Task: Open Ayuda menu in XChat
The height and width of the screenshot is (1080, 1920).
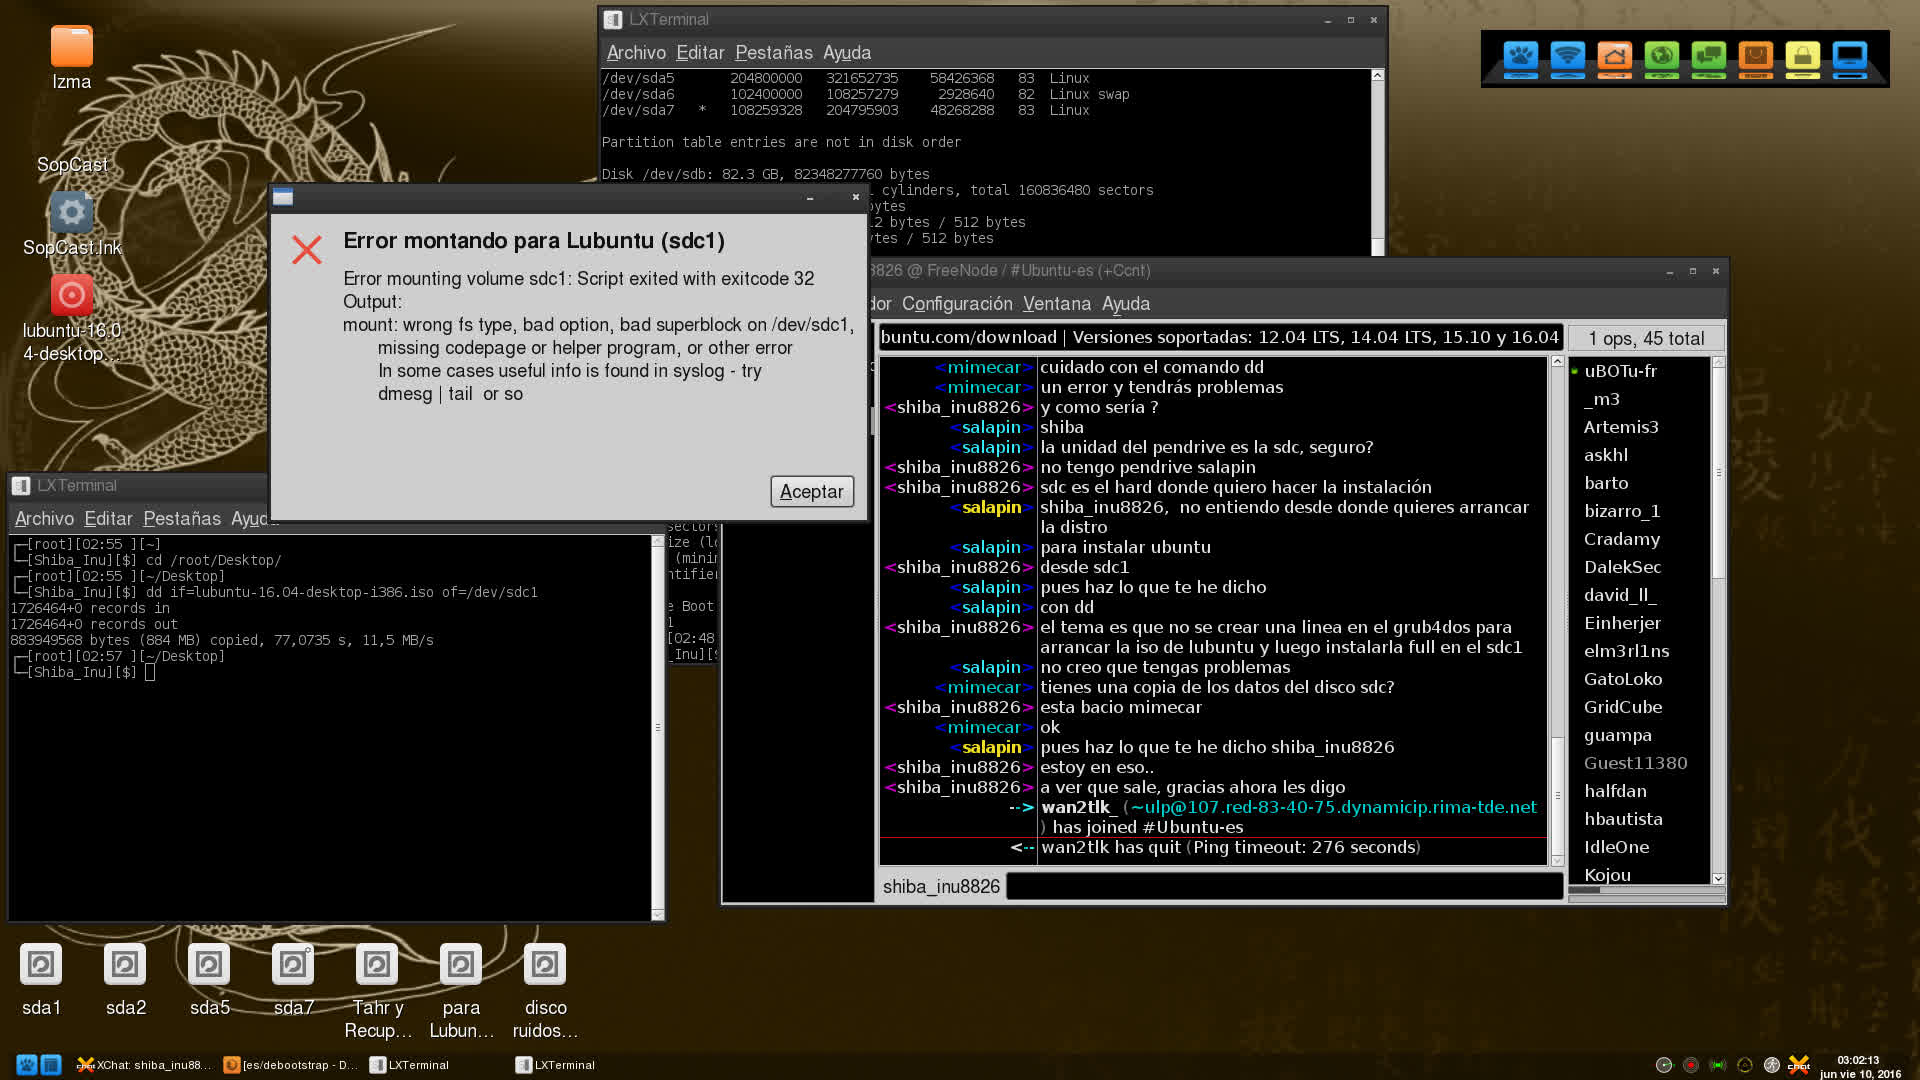Action: (x=1126, y=304)
